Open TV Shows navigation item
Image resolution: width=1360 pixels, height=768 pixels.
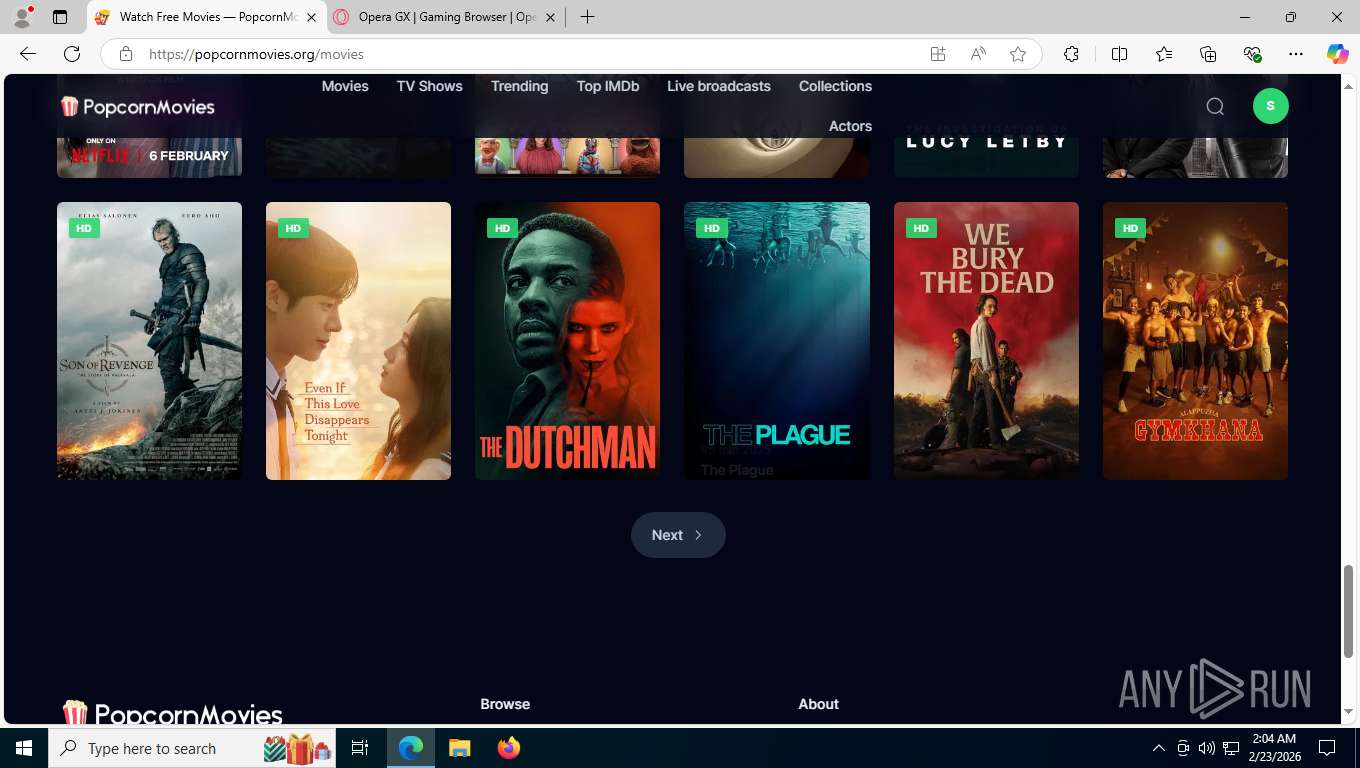coord(430,86)
